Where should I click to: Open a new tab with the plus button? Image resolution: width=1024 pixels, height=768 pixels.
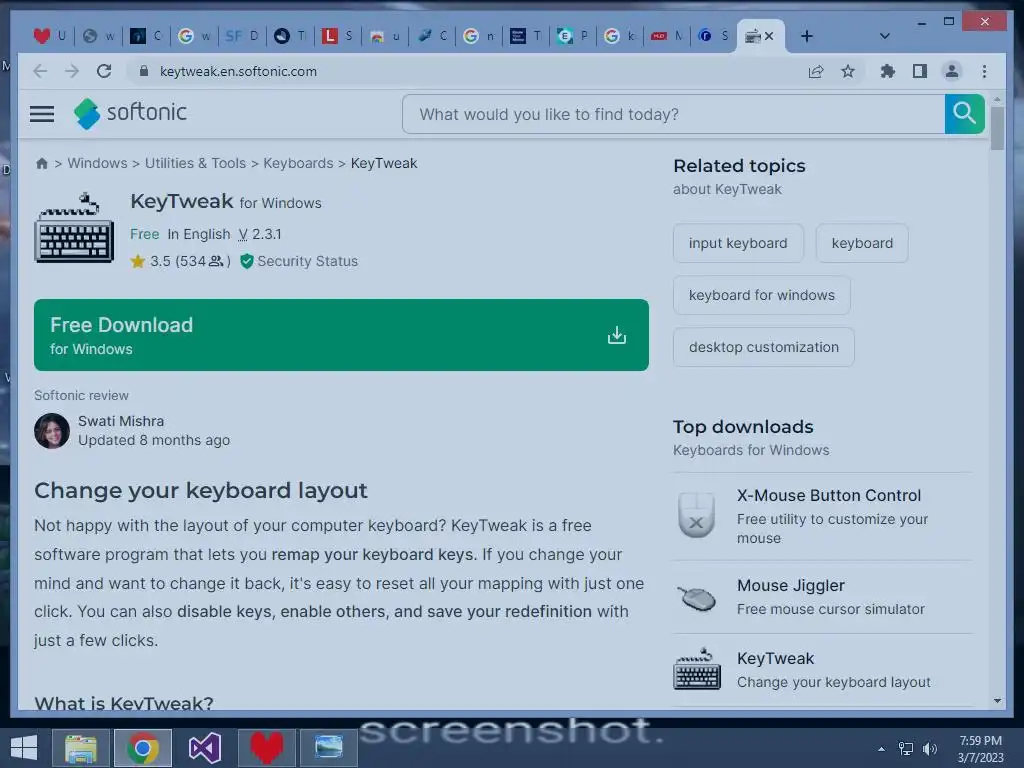807,36
